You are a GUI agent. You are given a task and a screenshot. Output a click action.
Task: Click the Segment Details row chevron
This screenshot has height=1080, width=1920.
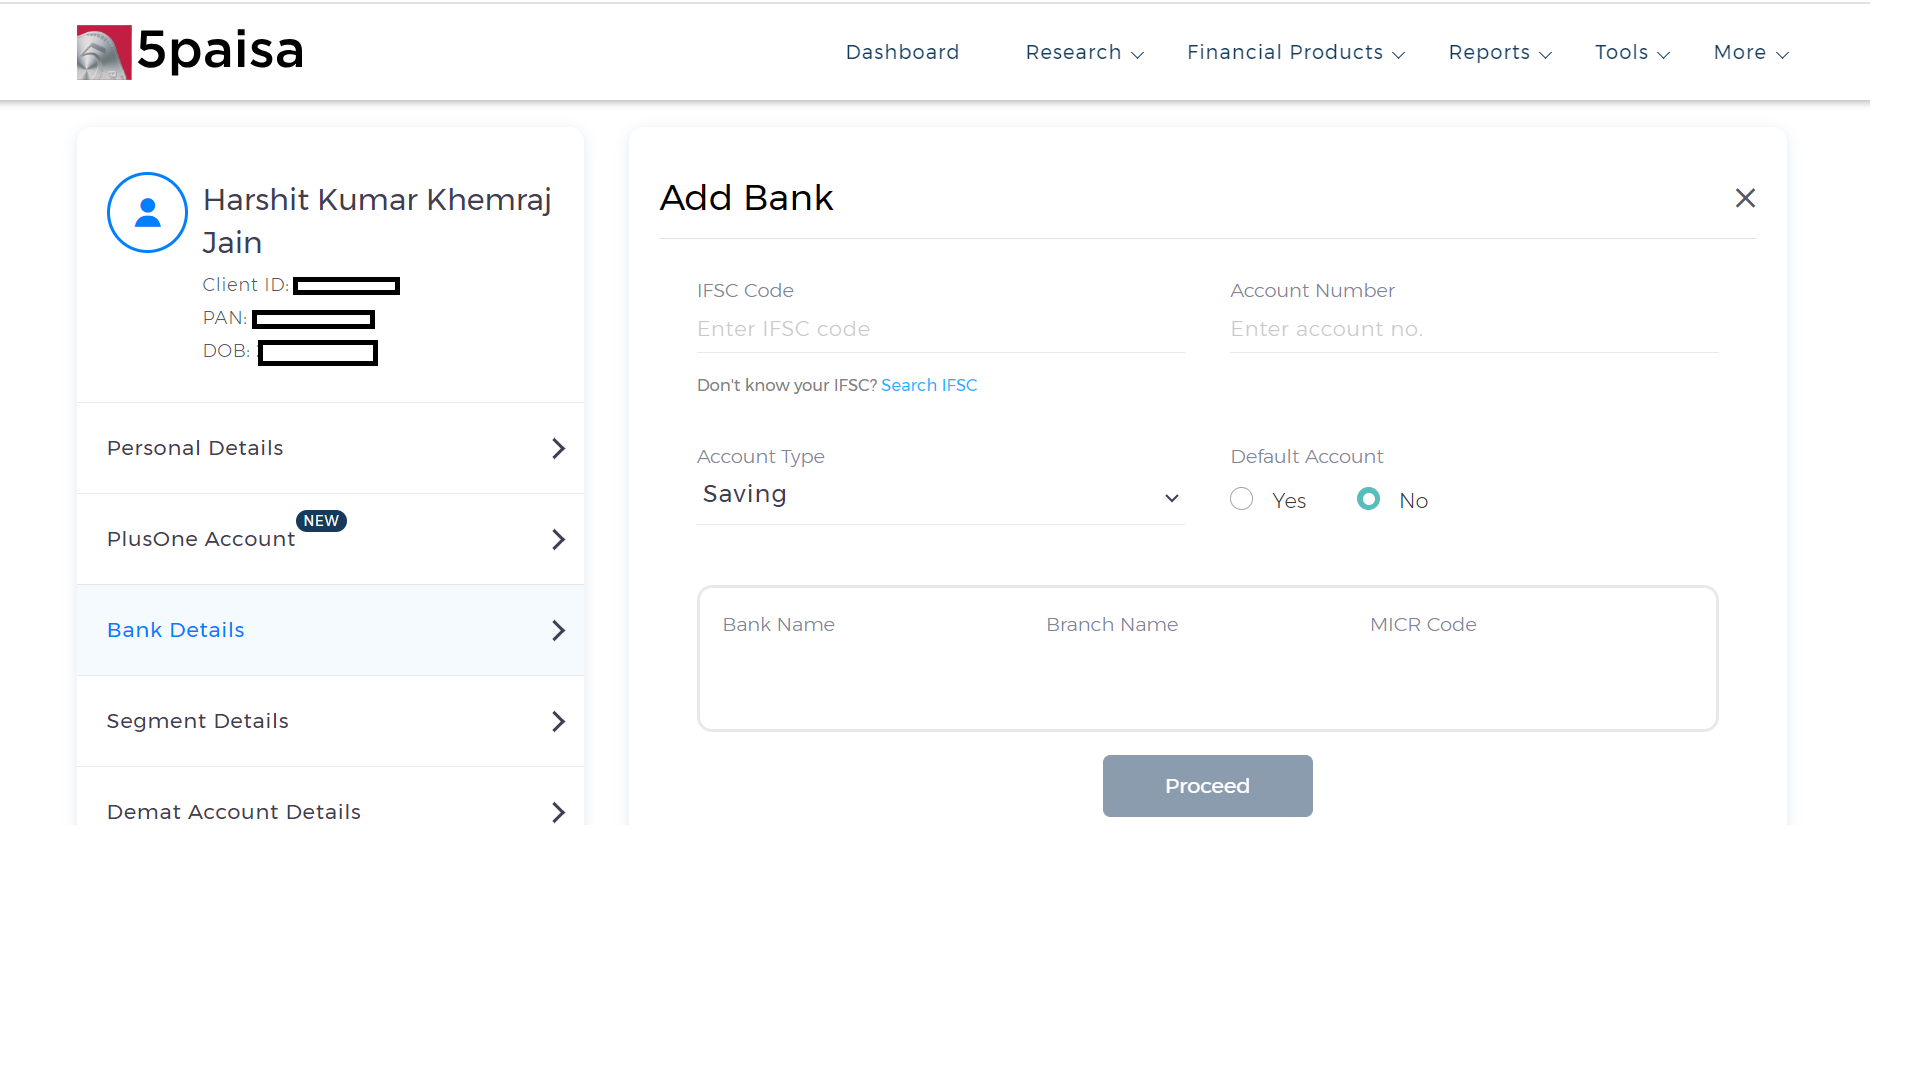(x=558, y=721)
